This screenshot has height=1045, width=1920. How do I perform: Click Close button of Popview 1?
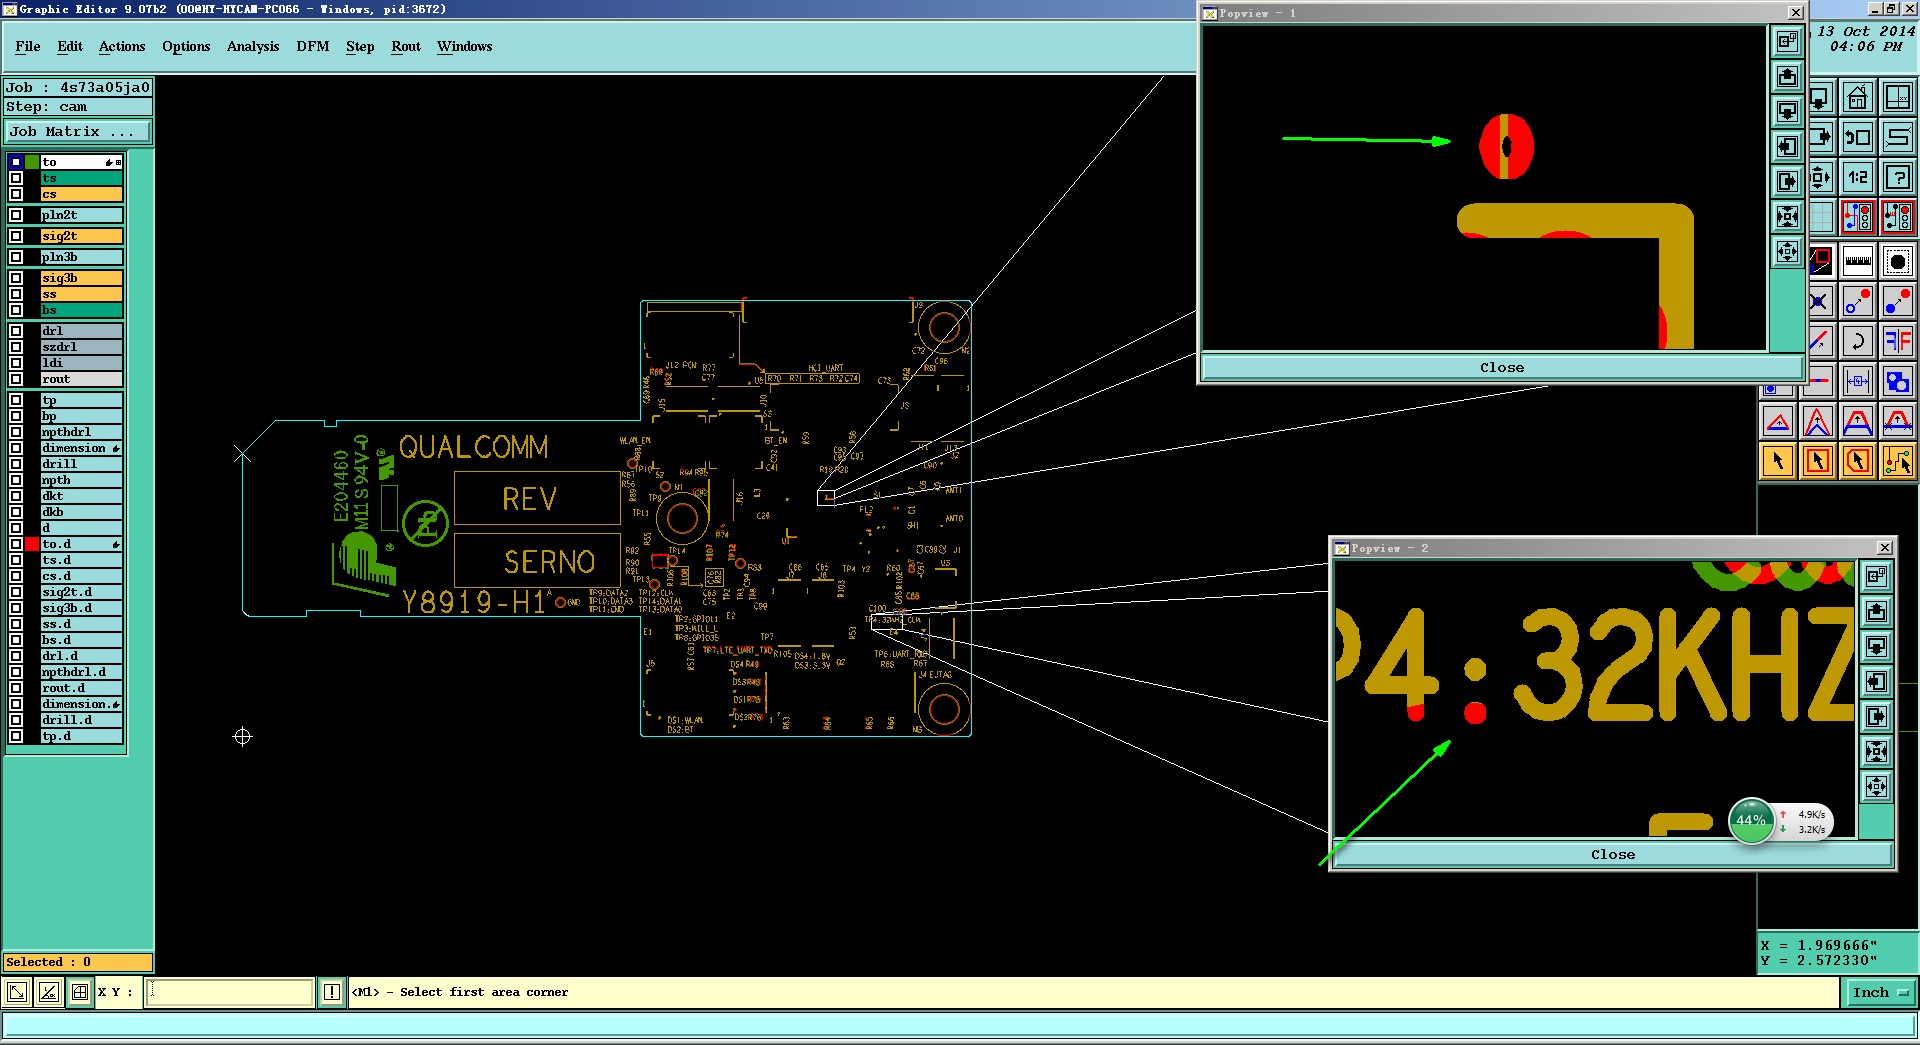pyautogui.click(x=1502, y=367)
